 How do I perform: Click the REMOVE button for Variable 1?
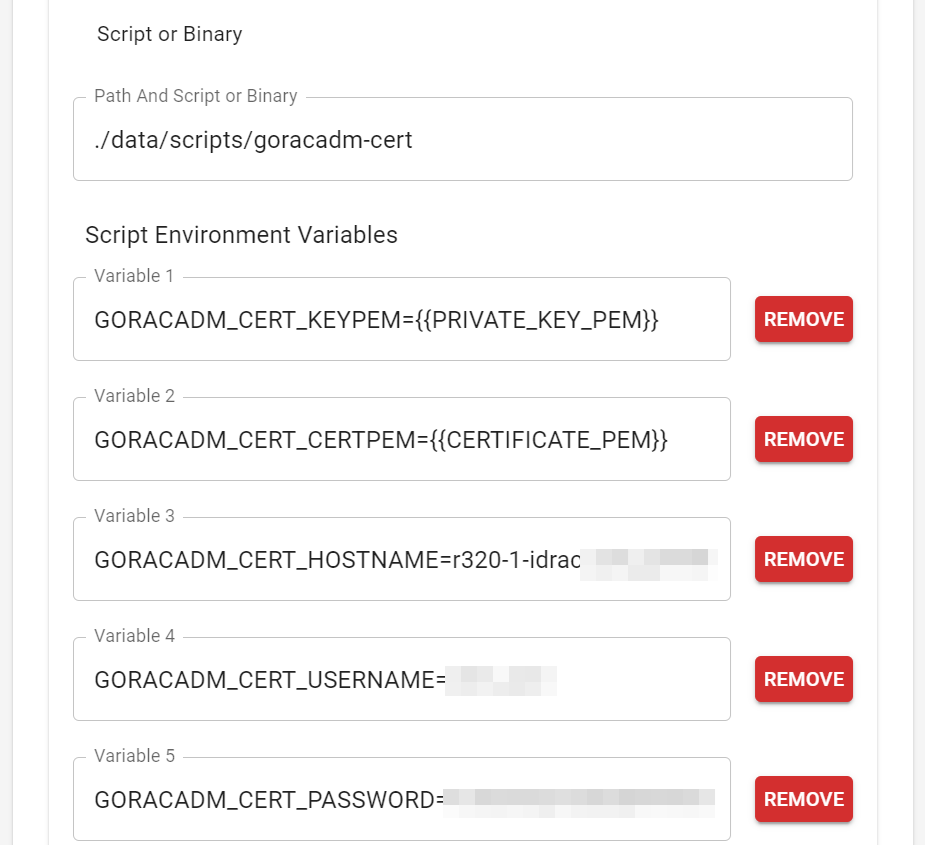(803, 319)
